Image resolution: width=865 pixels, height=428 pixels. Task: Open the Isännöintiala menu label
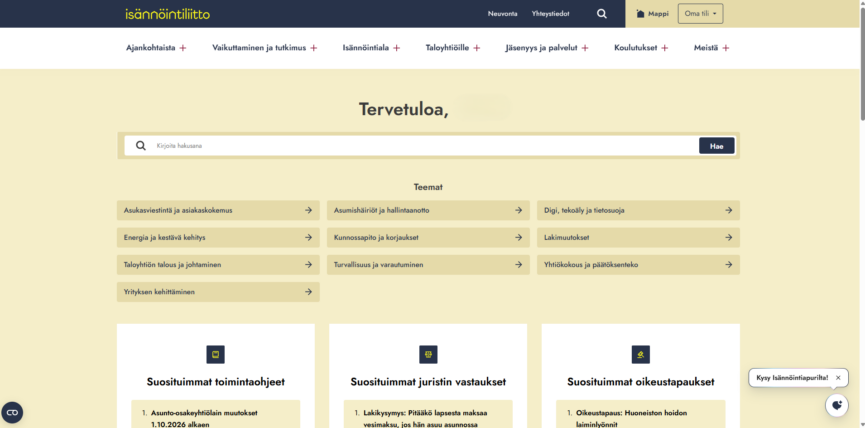coord(366,48)
